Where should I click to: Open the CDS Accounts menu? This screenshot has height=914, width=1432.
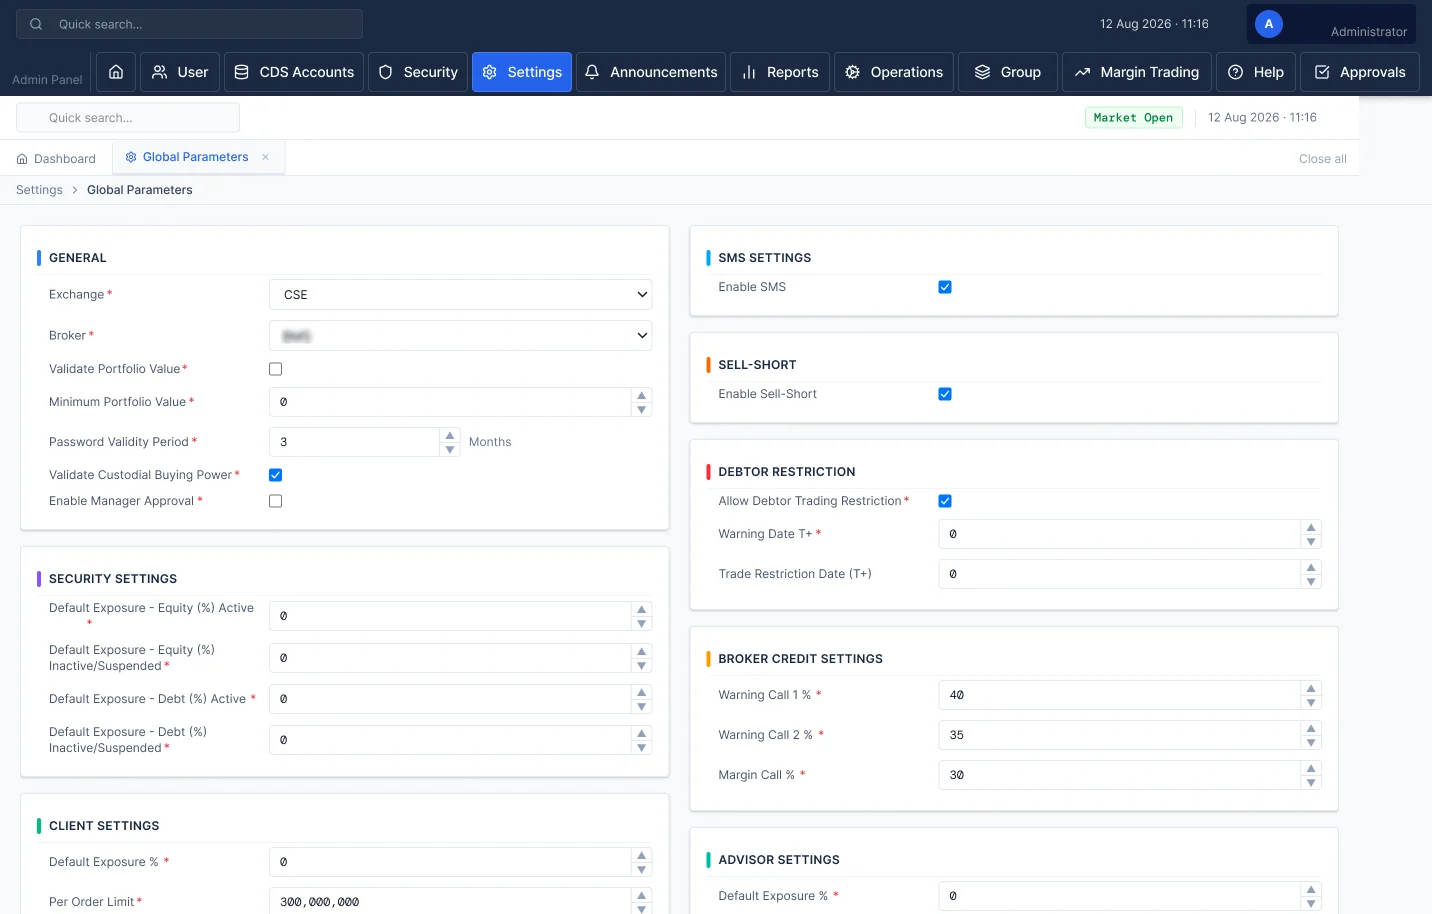tap(294, 72)
